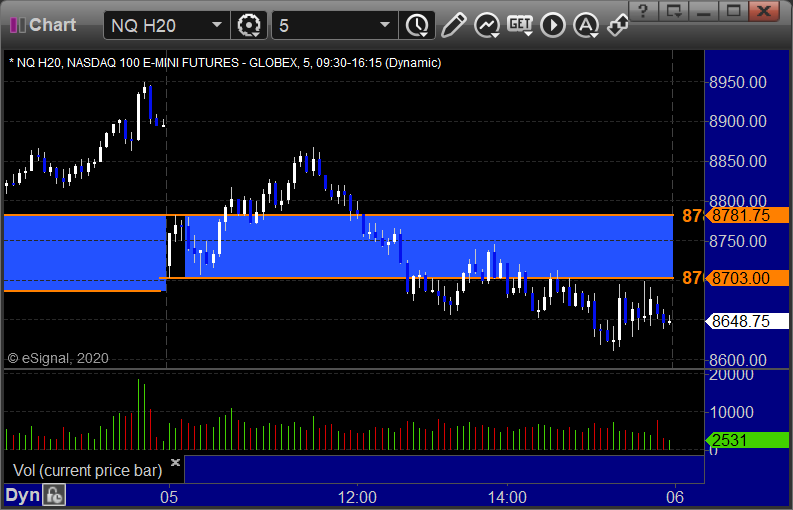Open the time template clock icon
Screen dimensions: 793x510
coord(417,25)
